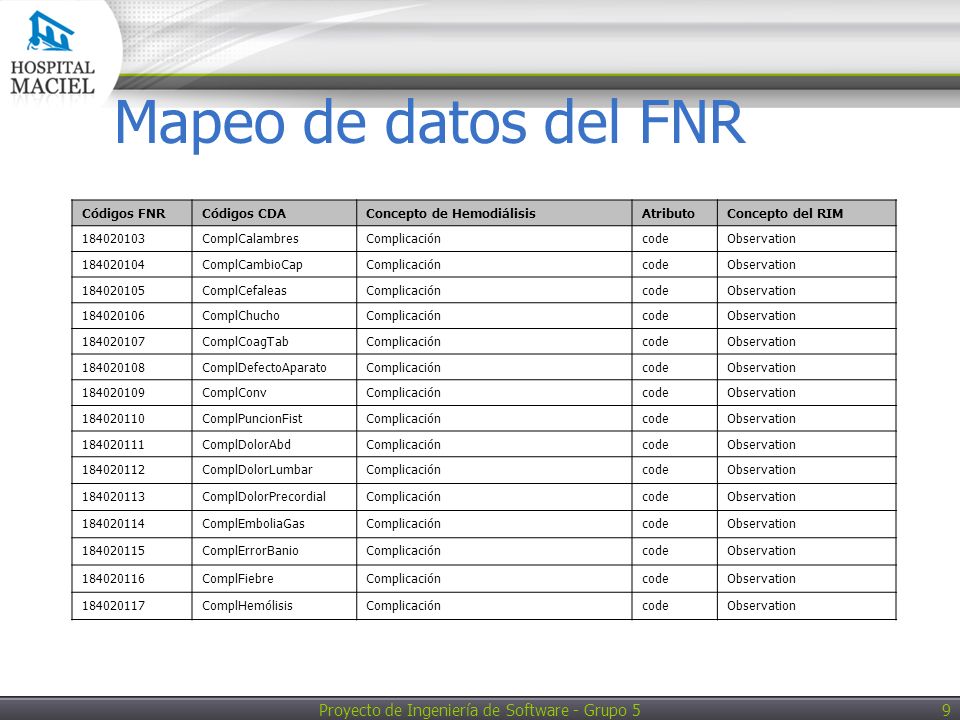This screenshot has width=960, height=720.
Task: Click the 'Concepto del RIM' column header
Action: click(806, 213)
